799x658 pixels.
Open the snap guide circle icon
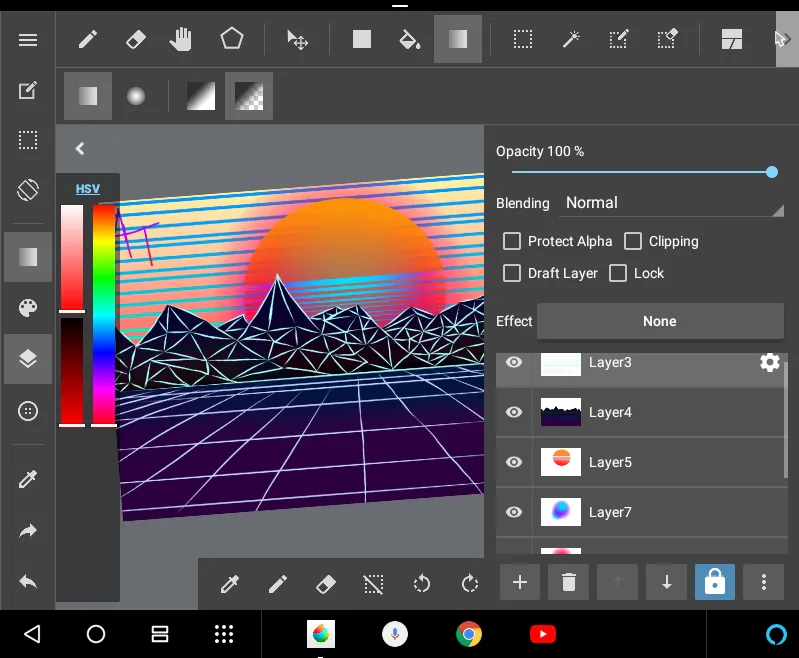point(28,411)
